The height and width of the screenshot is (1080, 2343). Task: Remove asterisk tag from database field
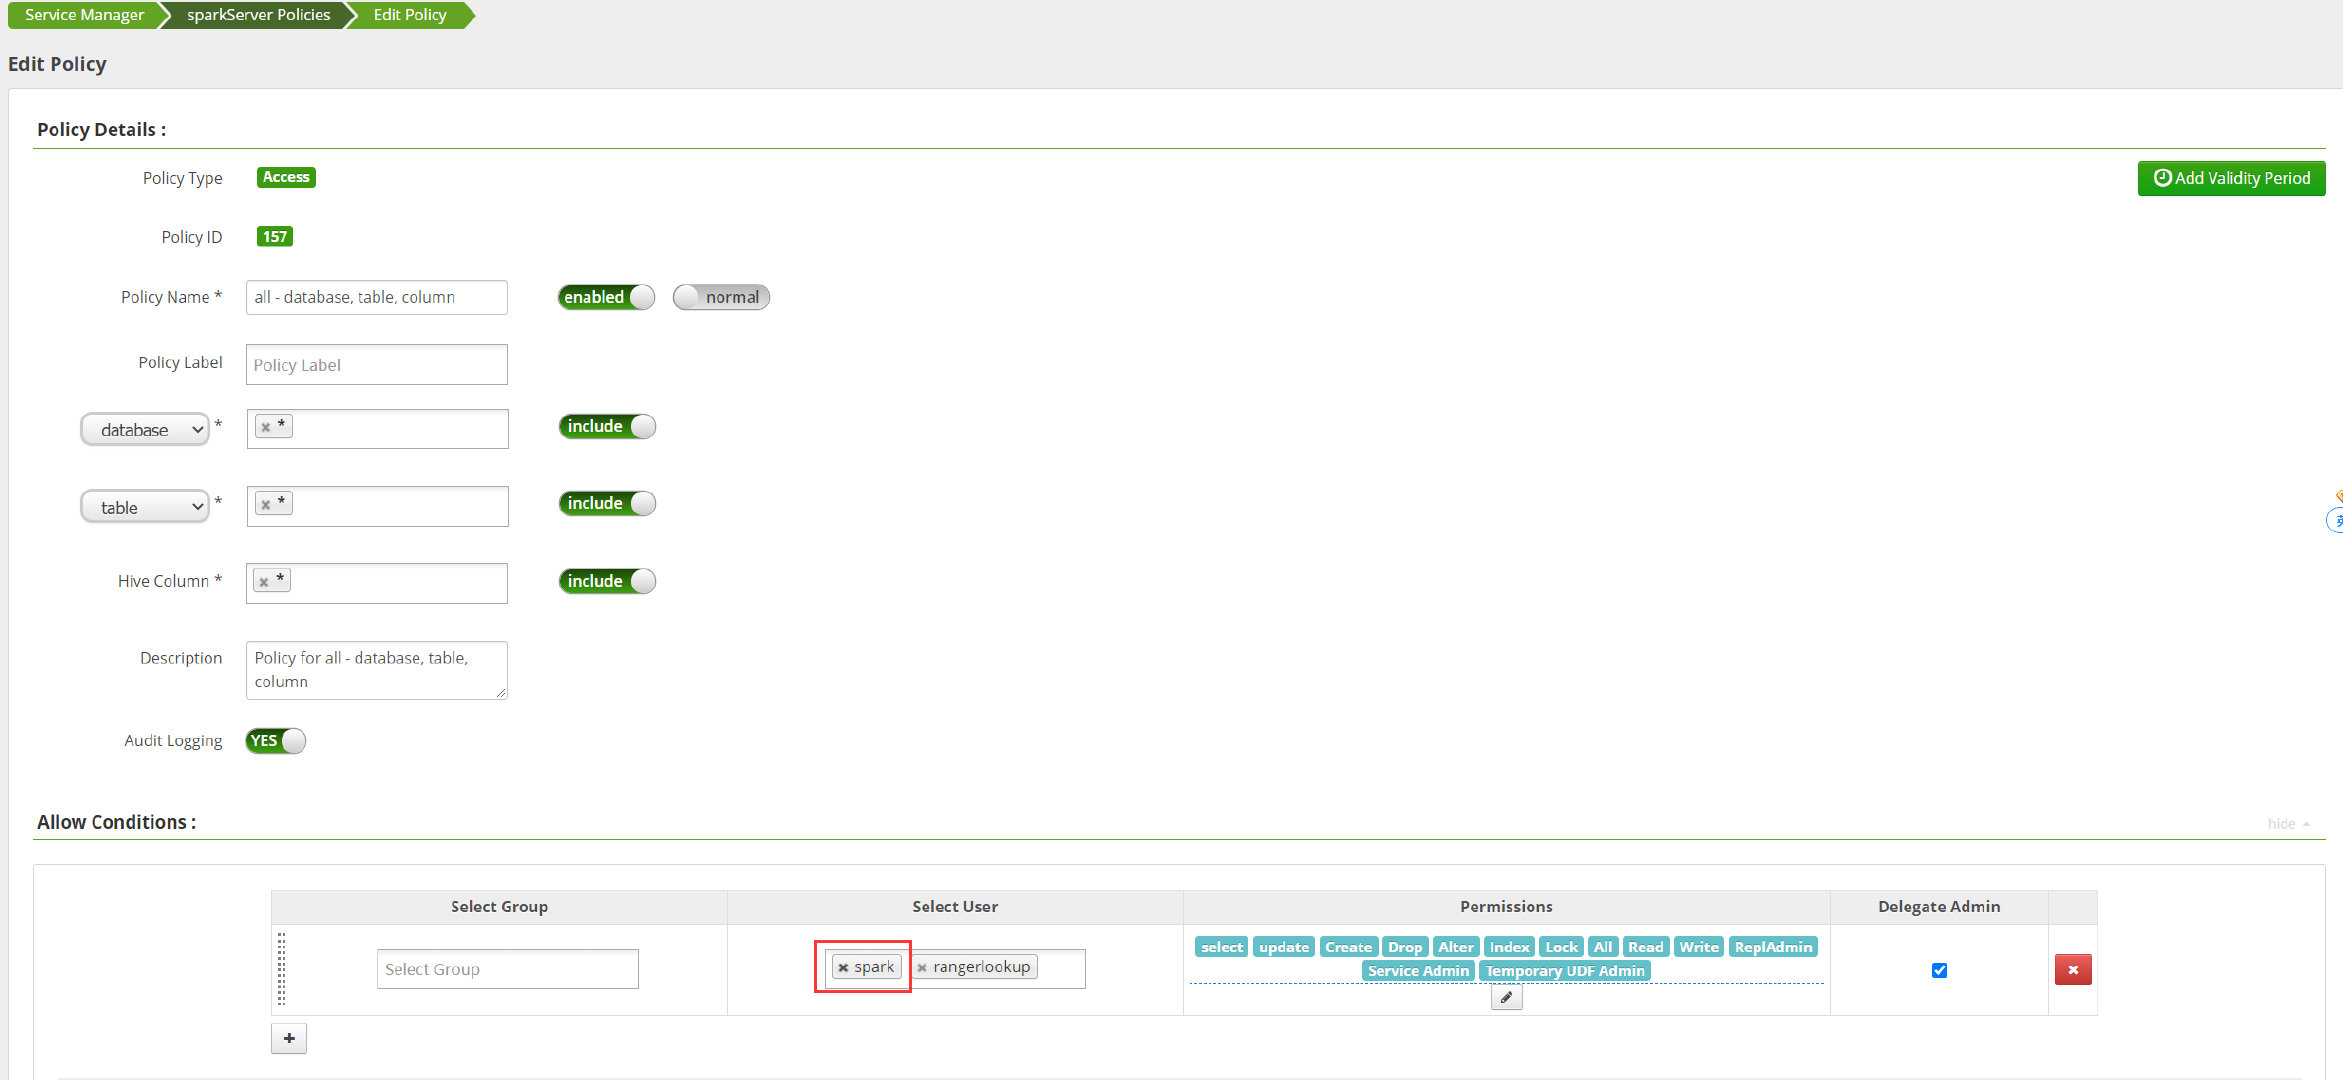266,427
